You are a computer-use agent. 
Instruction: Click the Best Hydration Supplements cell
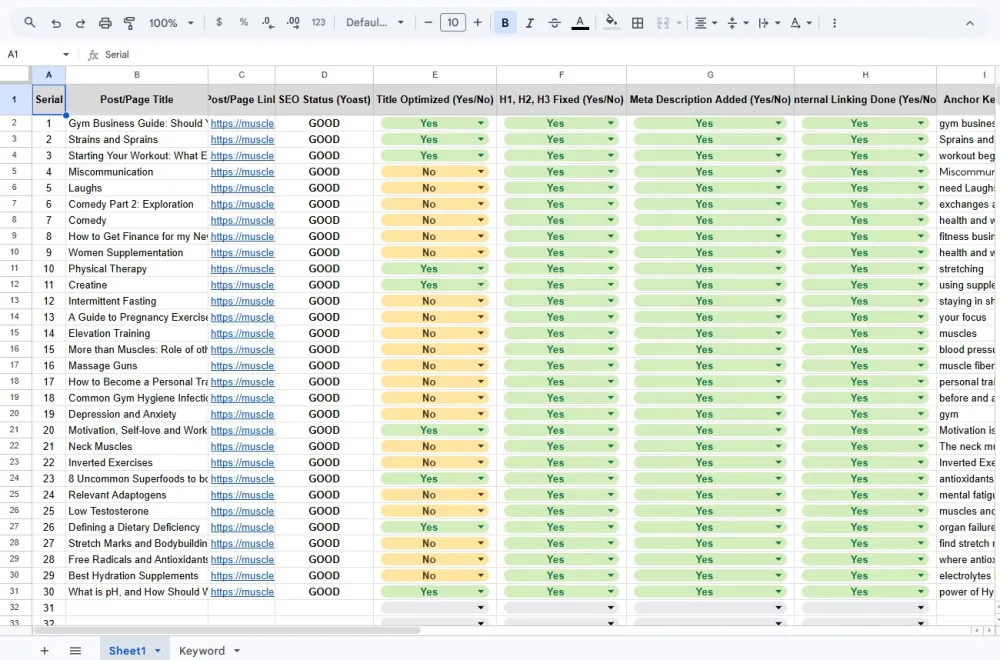click(x=136, y=575)
